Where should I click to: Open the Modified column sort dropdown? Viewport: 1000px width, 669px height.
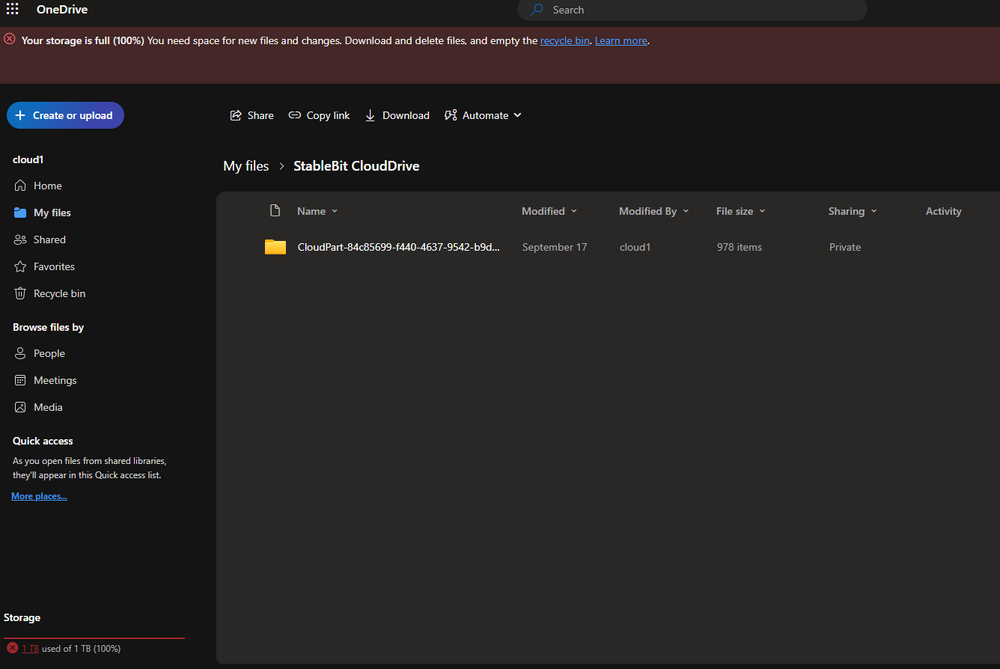[574, 211]
